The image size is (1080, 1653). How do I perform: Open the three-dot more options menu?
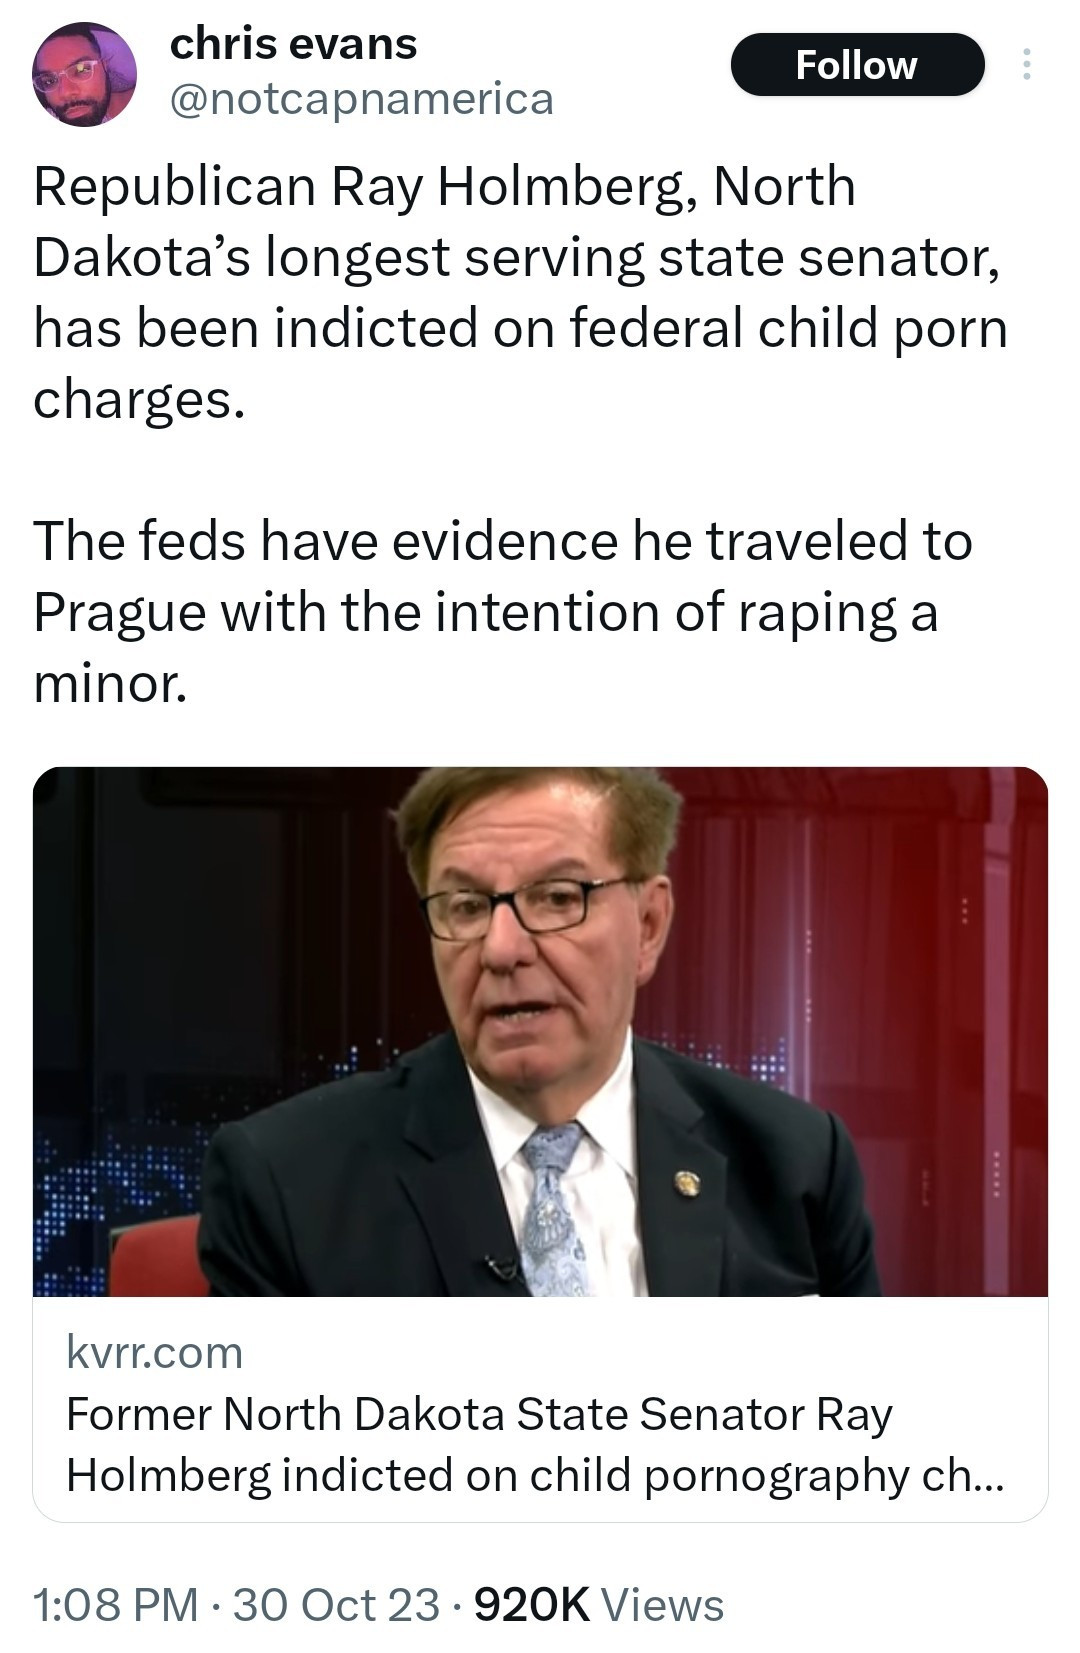click(1024, 66)
